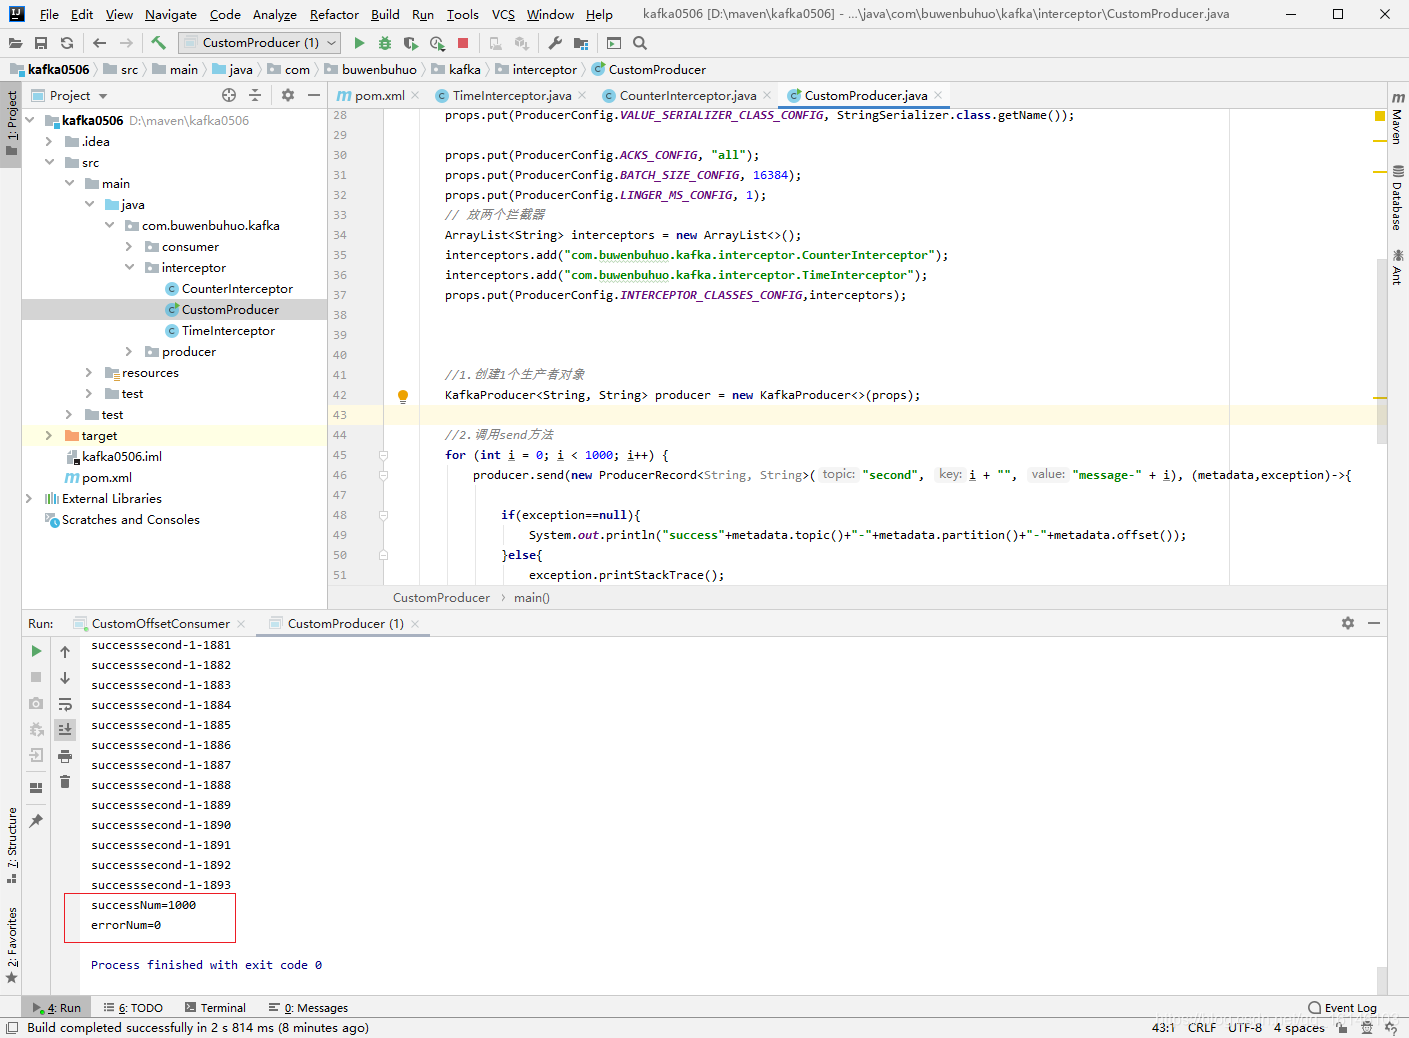The height and width of the screenshot is (1038, 1409).
Task: Run with coverage icon
Action: point(411,43)
